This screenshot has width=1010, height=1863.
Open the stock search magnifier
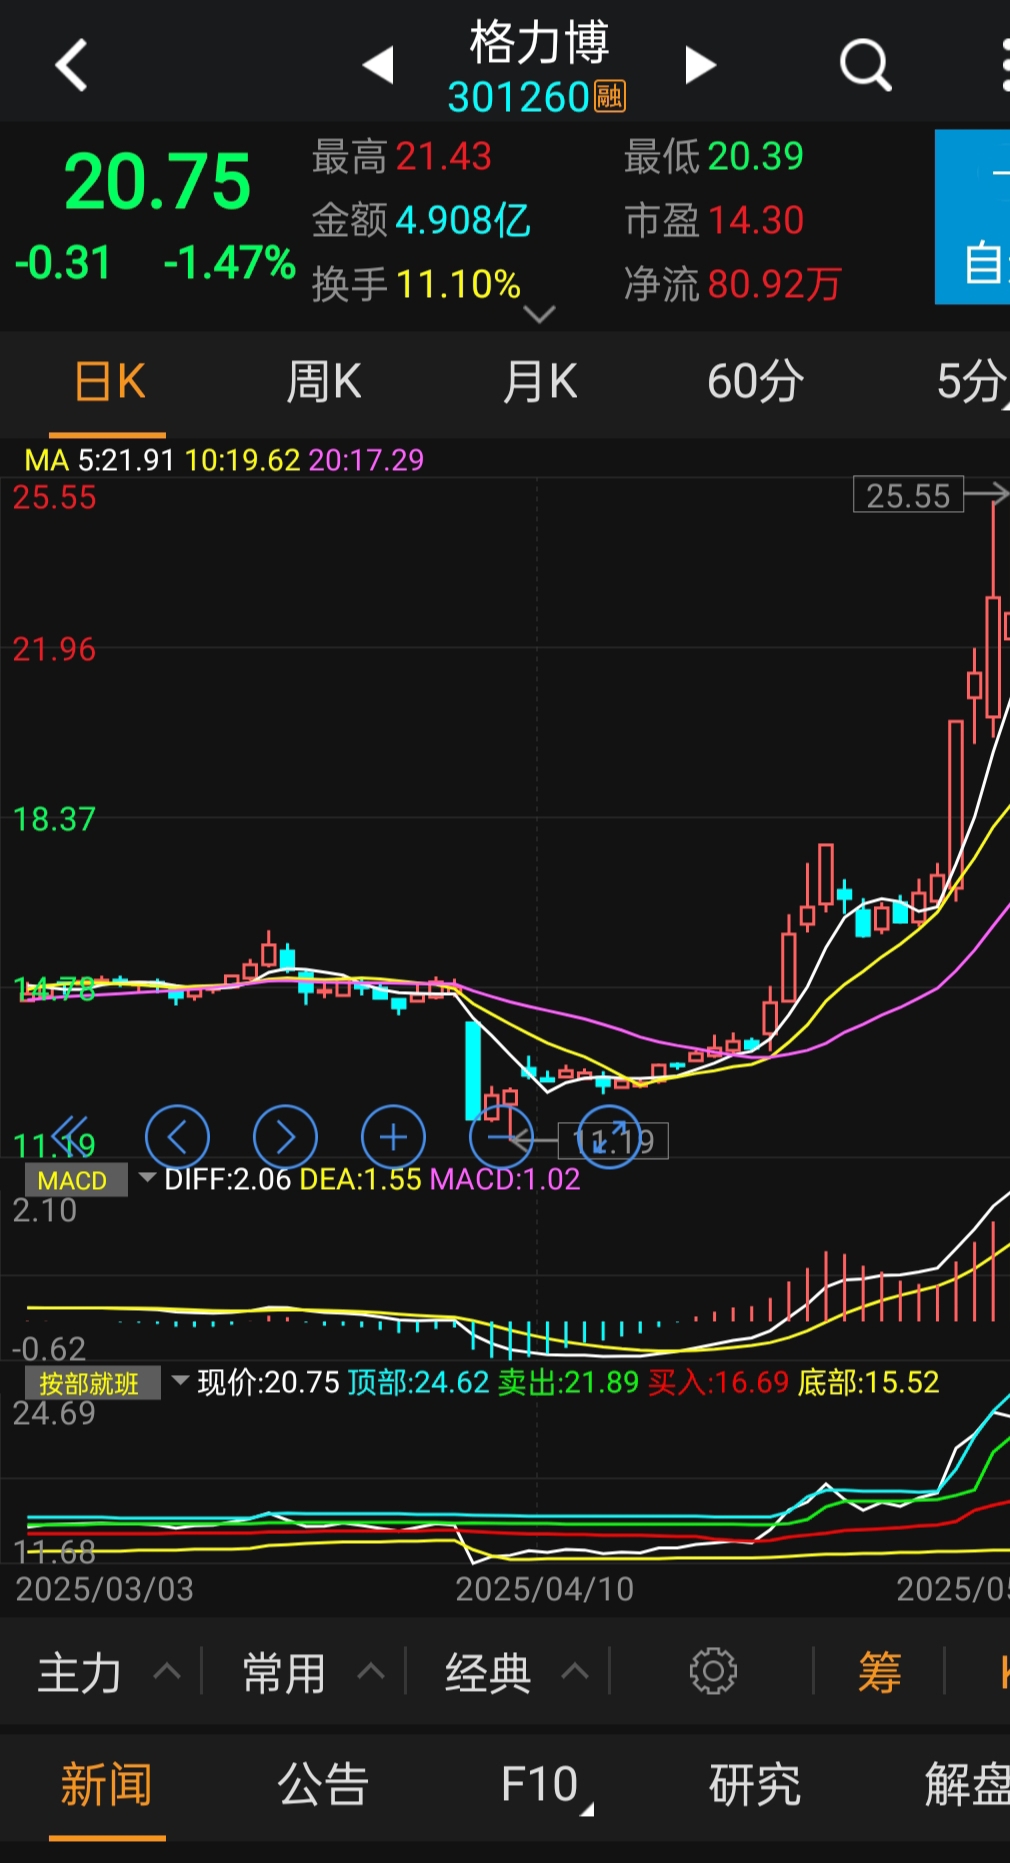pyautogui.click(x=865, y=66)
